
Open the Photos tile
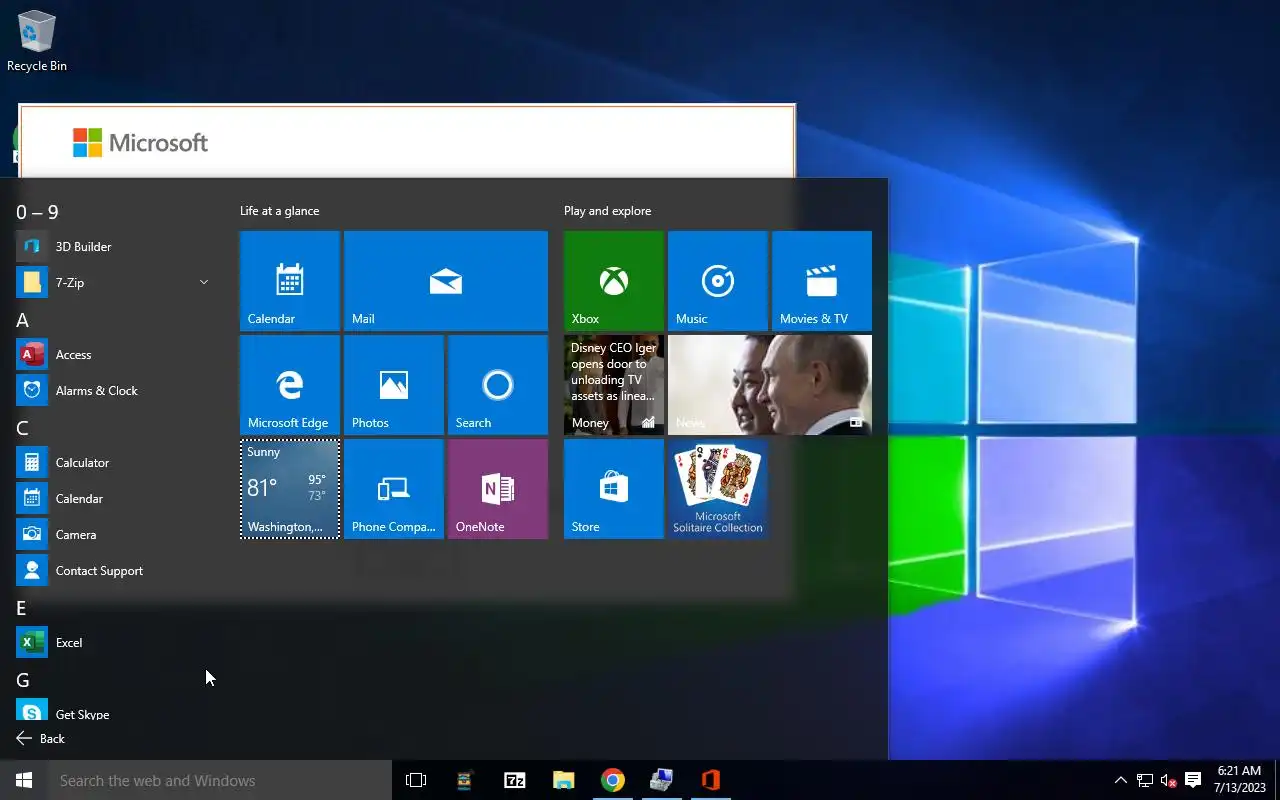pyautogui.click(x=394, y=385)
